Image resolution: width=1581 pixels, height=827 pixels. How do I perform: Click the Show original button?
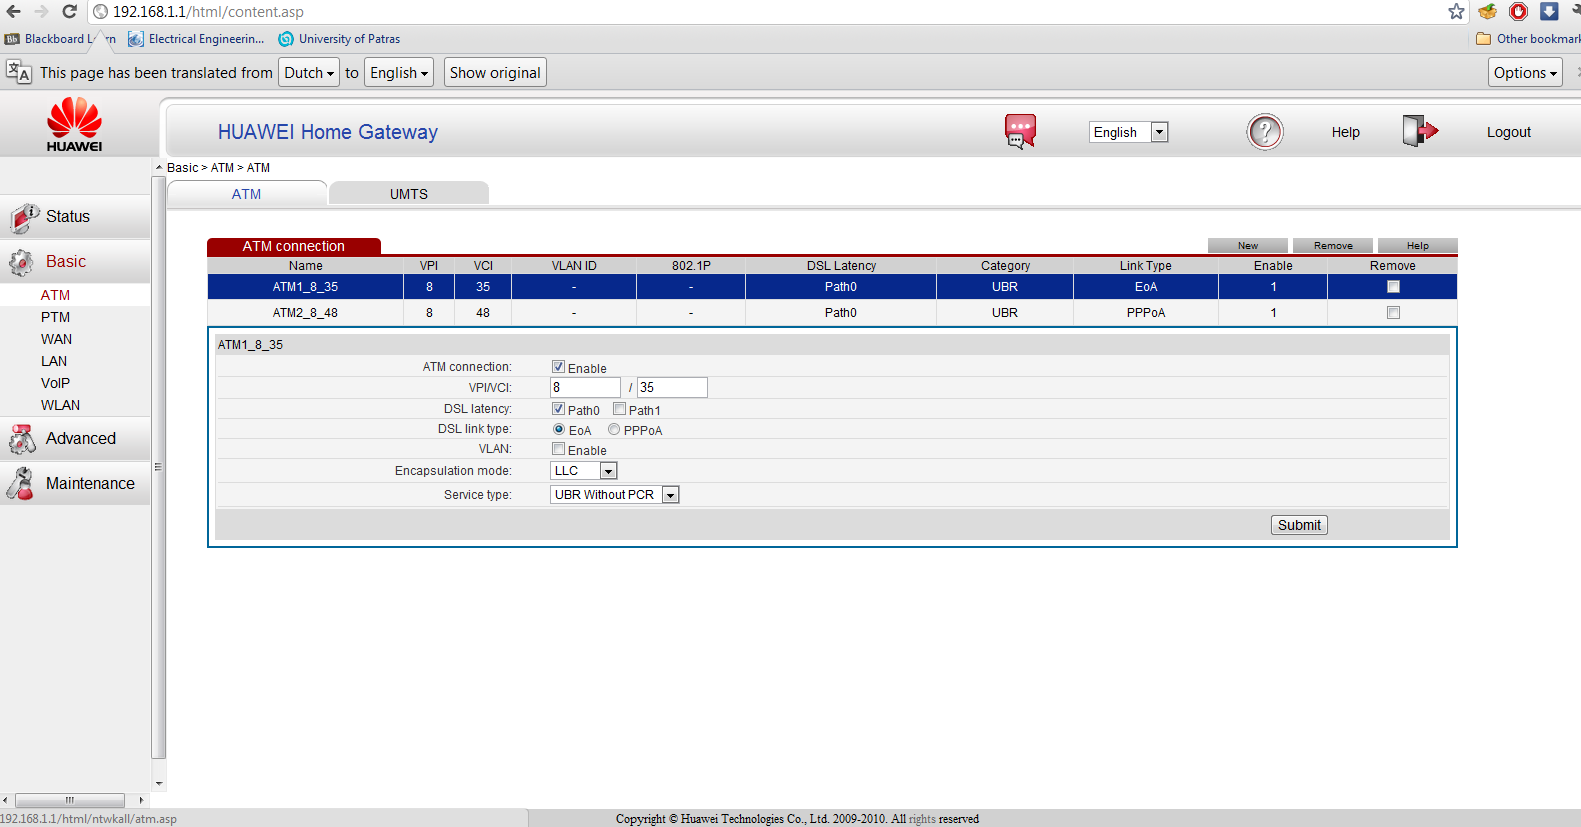pos(495,73)
